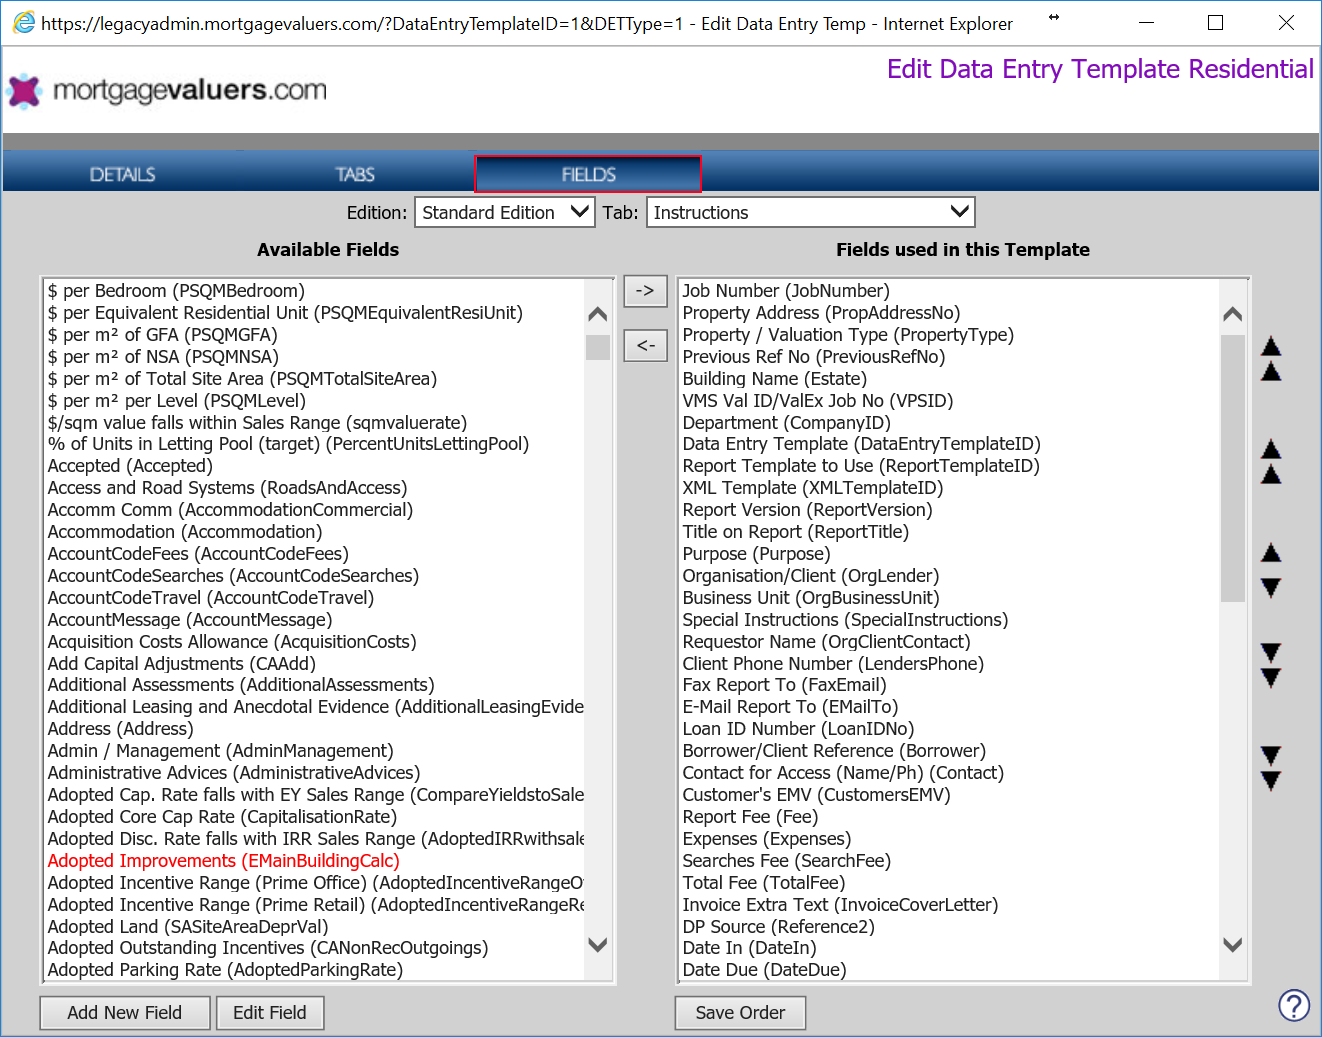Expand the Tab dropdown showing Instructions
Screen dimensions: 1322x1037
[x=810, y=212]
